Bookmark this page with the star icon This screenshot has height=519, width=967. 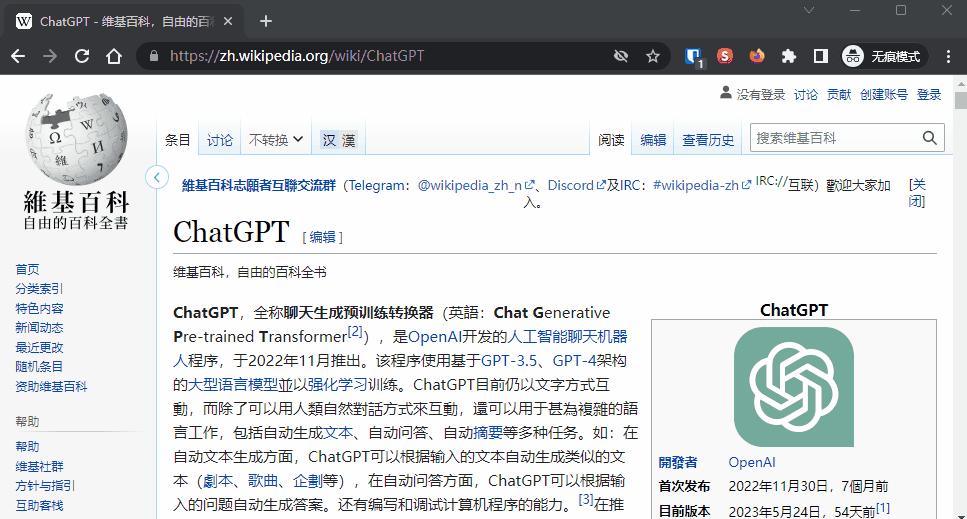(653, 56)
